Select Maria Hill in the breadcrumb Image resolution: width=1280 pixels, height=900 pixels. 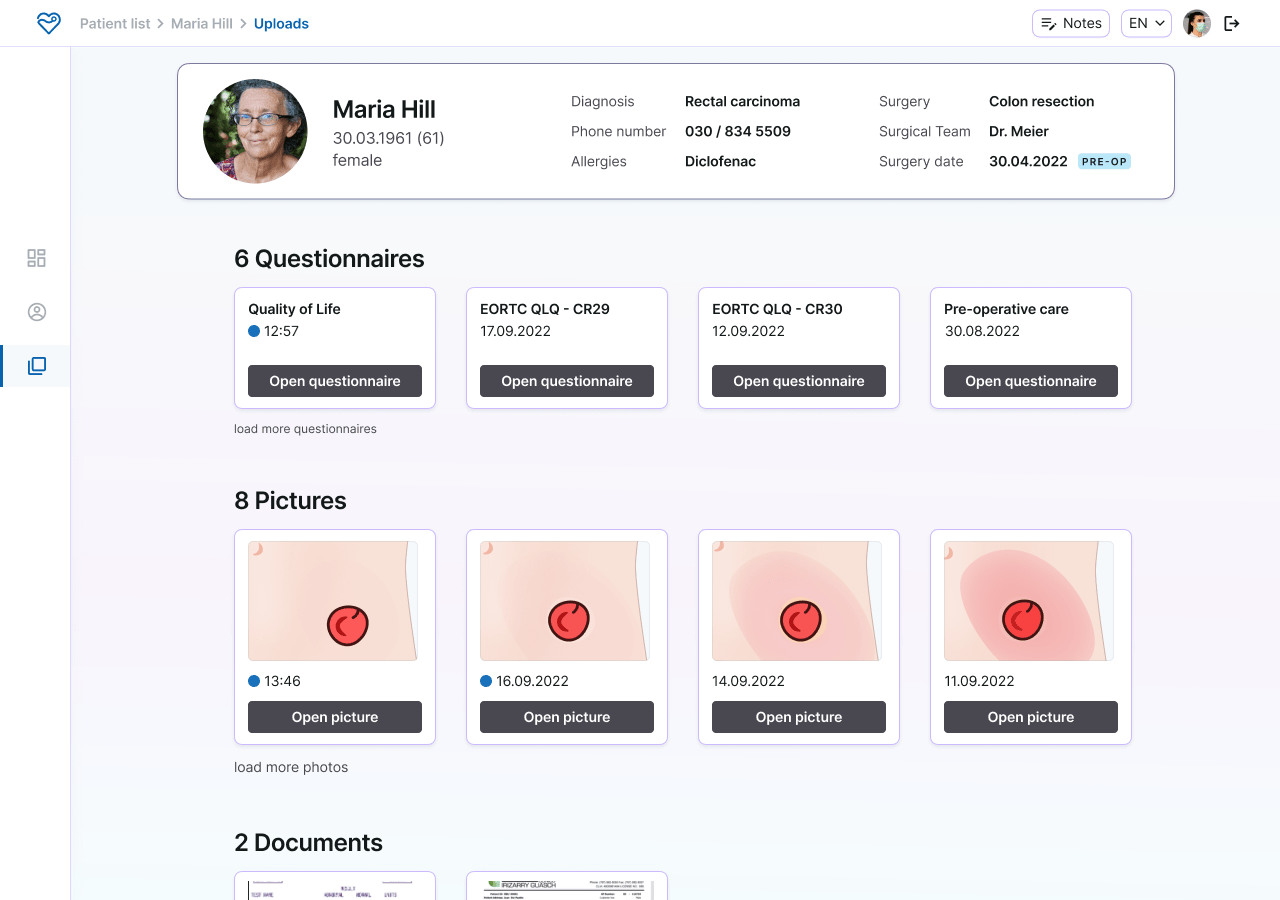201,23
